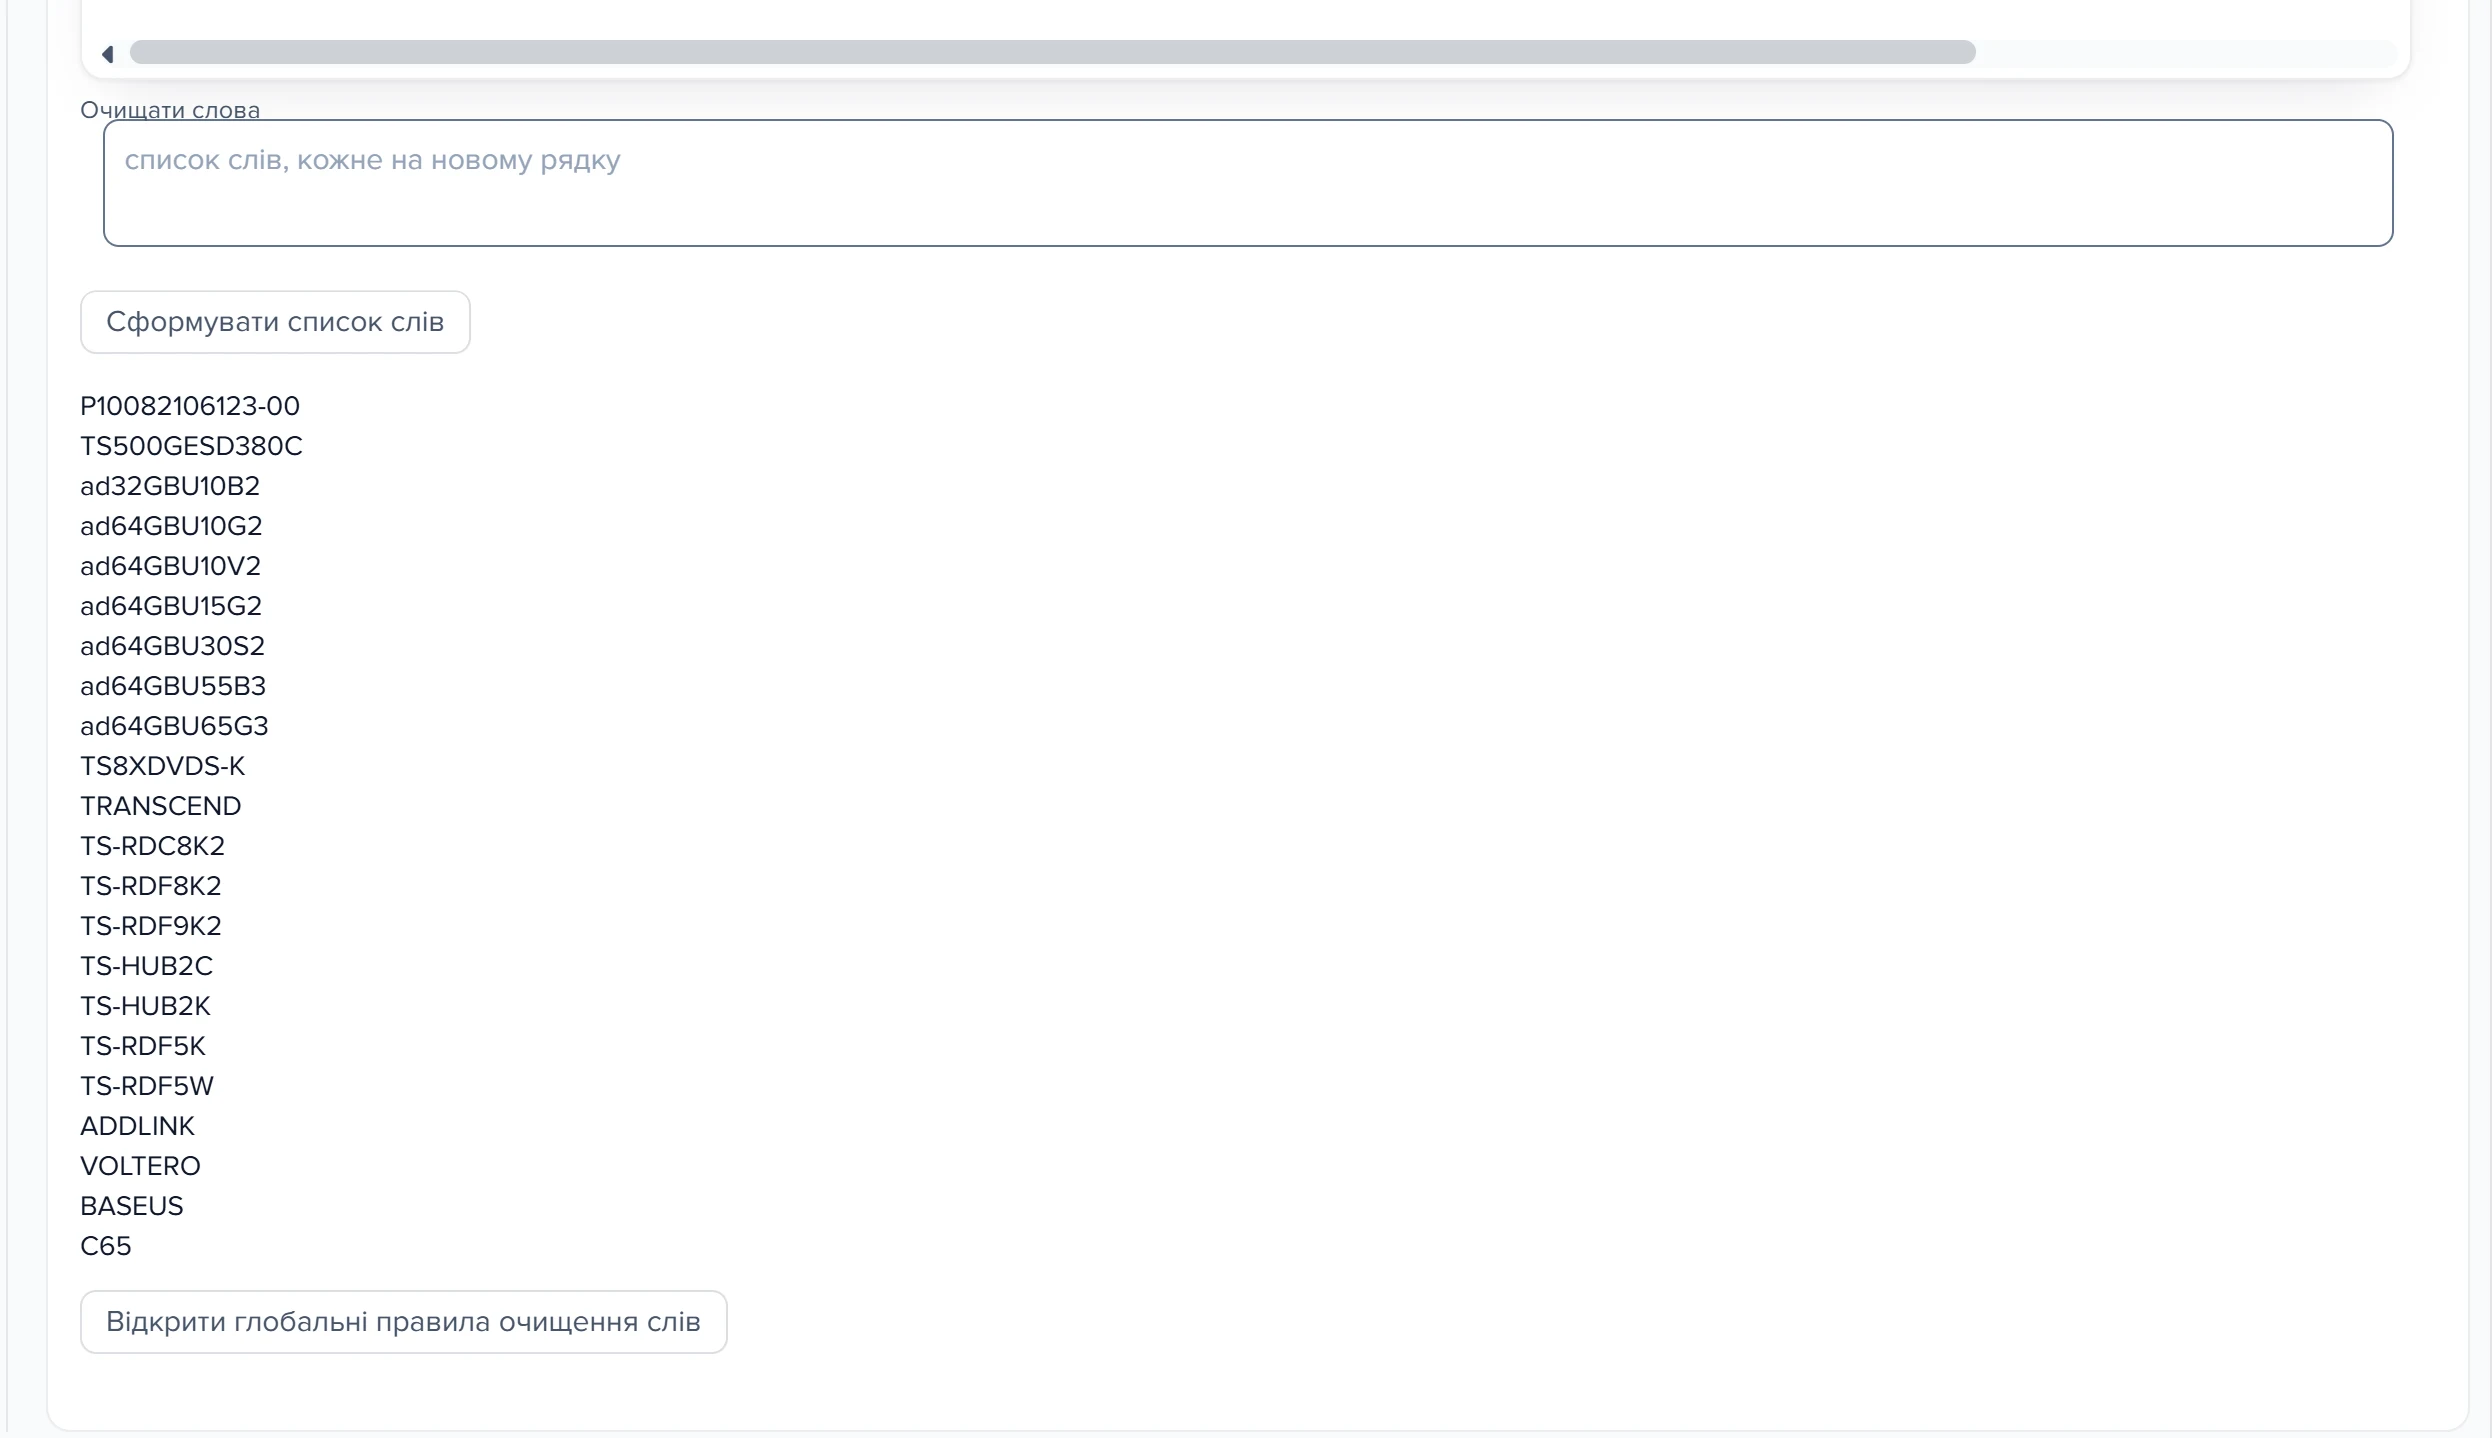Click the TS8XDVDS-K word

point(162,766)
